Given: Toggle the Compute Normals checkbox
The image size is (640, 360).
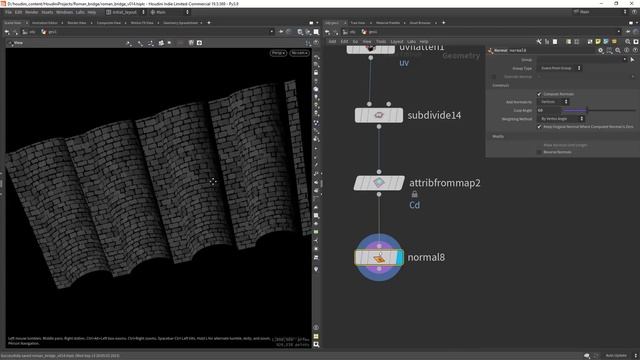Looking at the screenshot, I should click(x=539, y=94).
